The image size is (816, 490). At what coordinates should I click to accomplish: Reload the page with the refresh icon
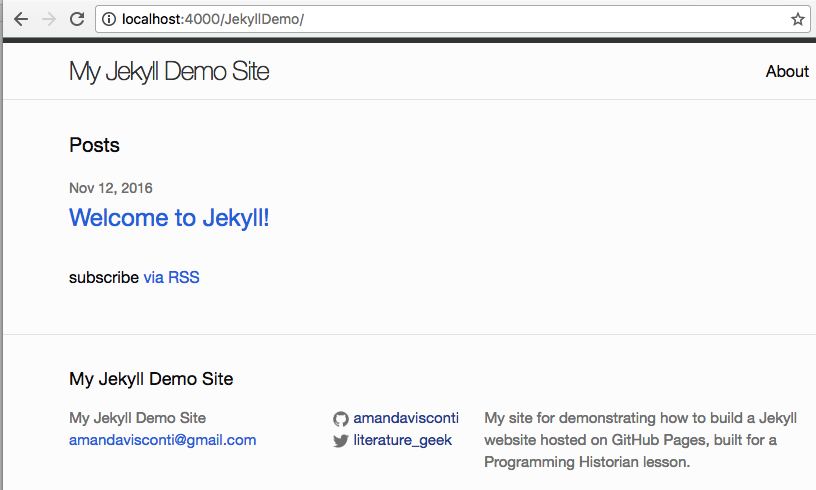pyautogui.click(x=76, y=19)
